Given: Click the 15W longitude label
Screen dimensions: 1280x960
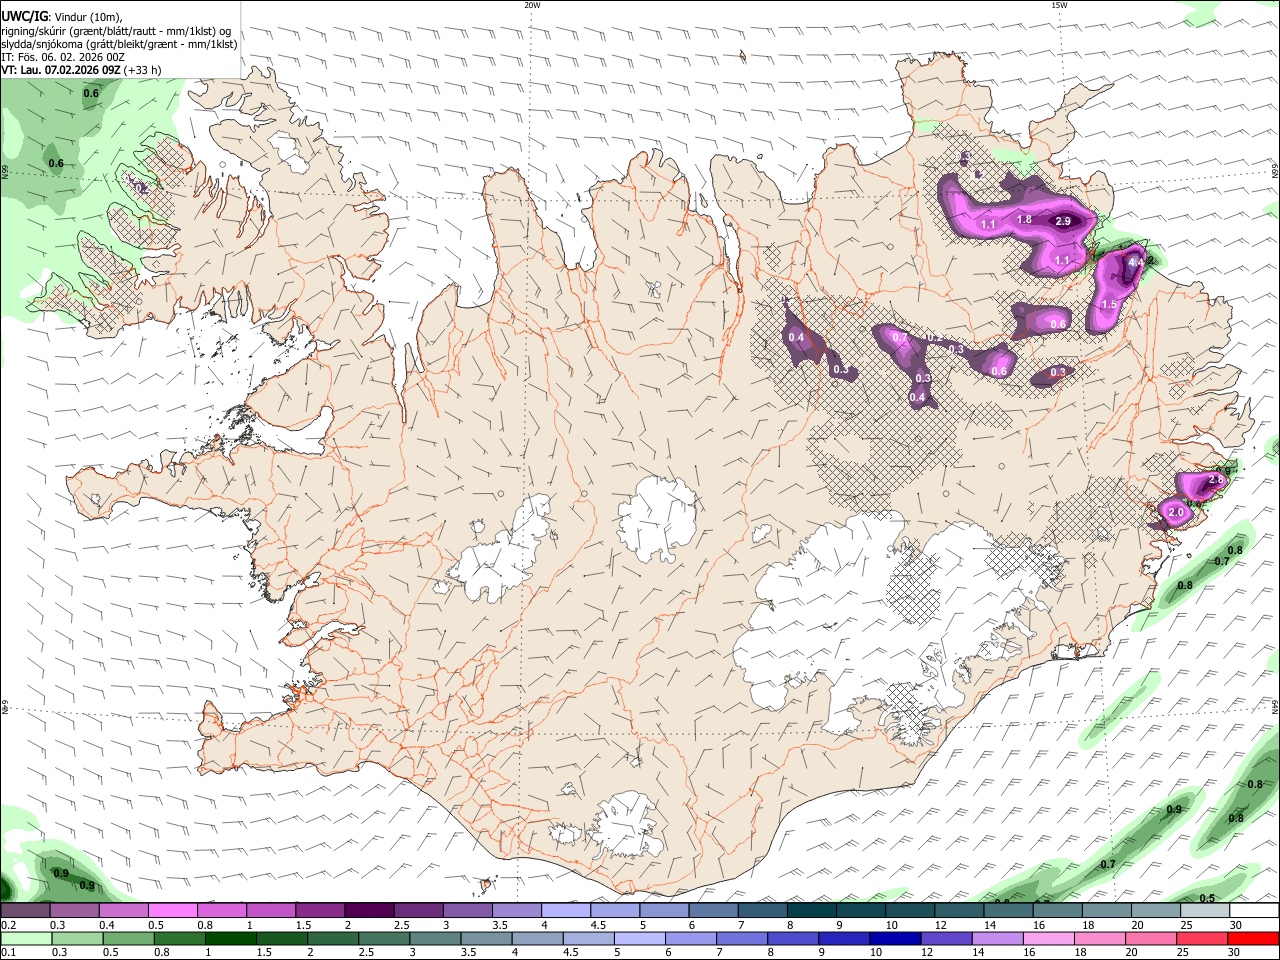Looking at the screenshot, I should point(1059,5).
